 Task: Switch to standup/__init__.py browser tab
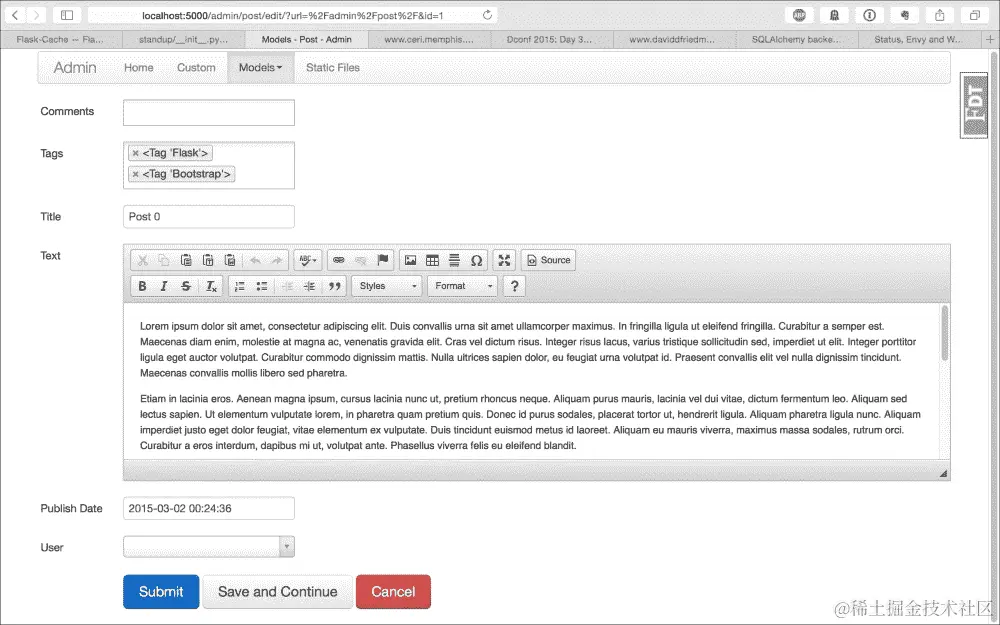(183, 40)
